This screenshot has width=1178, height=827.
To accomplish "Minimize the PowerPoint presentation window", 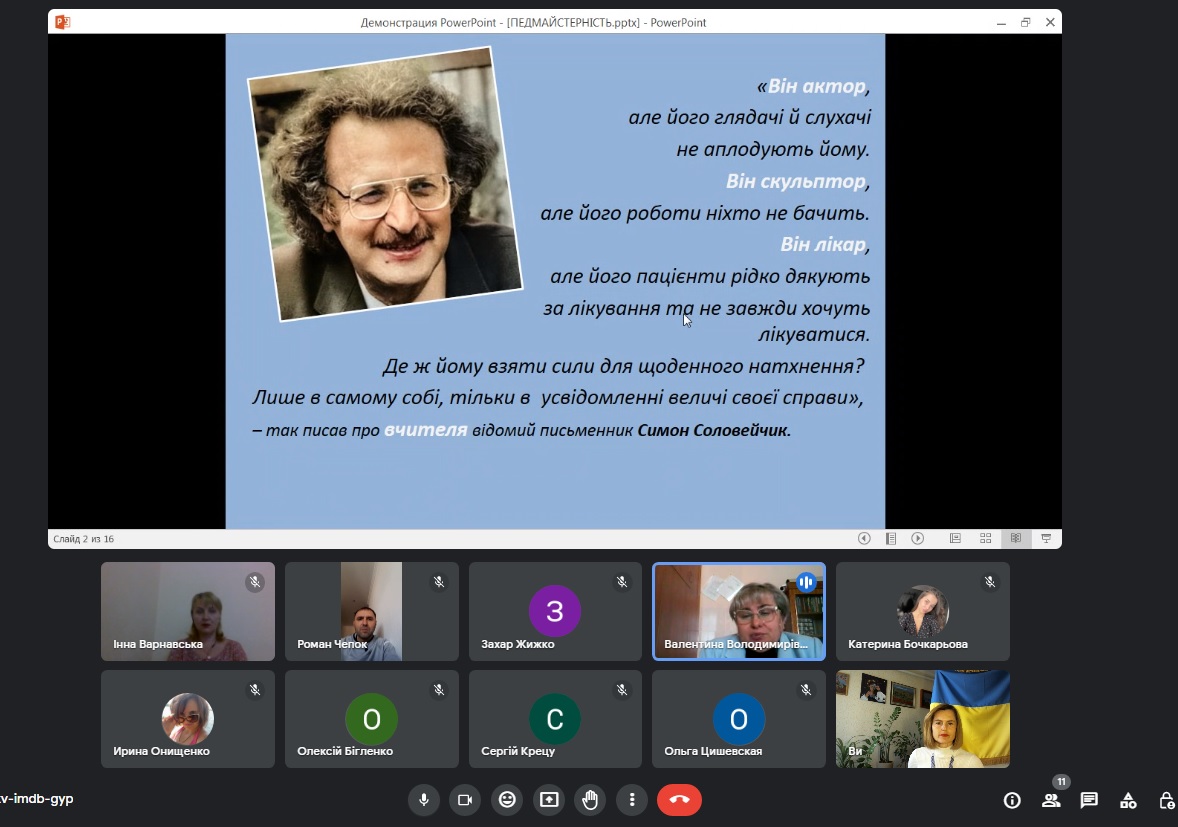I will click(x=1001, y=23).
